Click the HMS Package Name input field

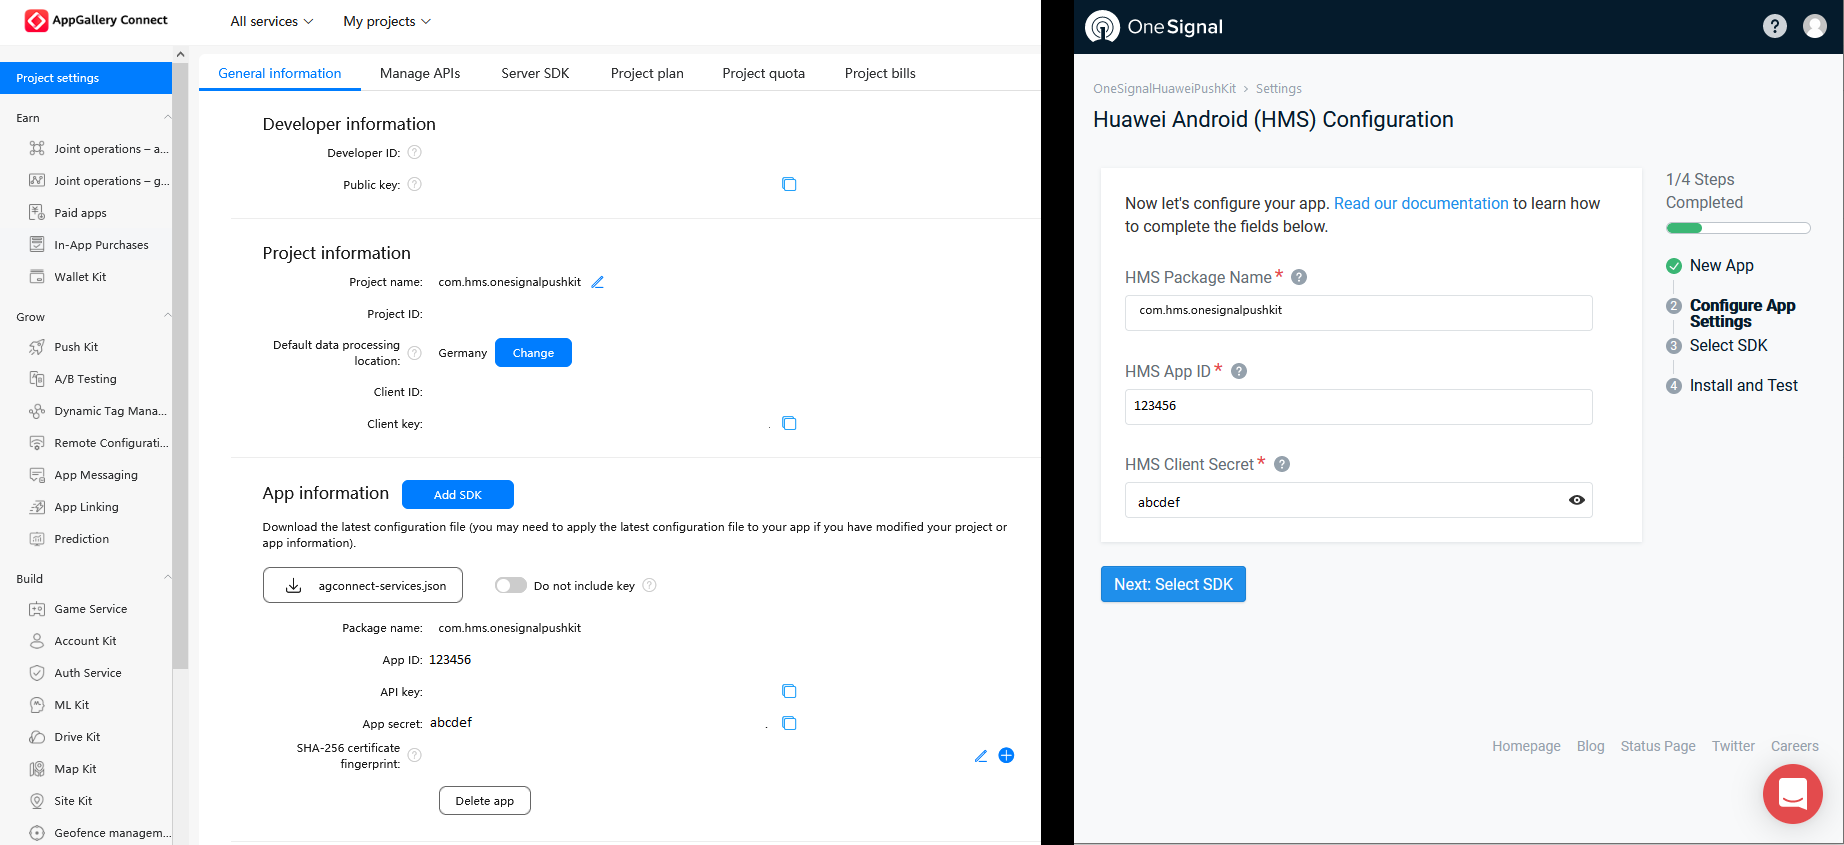[1358, 313]
